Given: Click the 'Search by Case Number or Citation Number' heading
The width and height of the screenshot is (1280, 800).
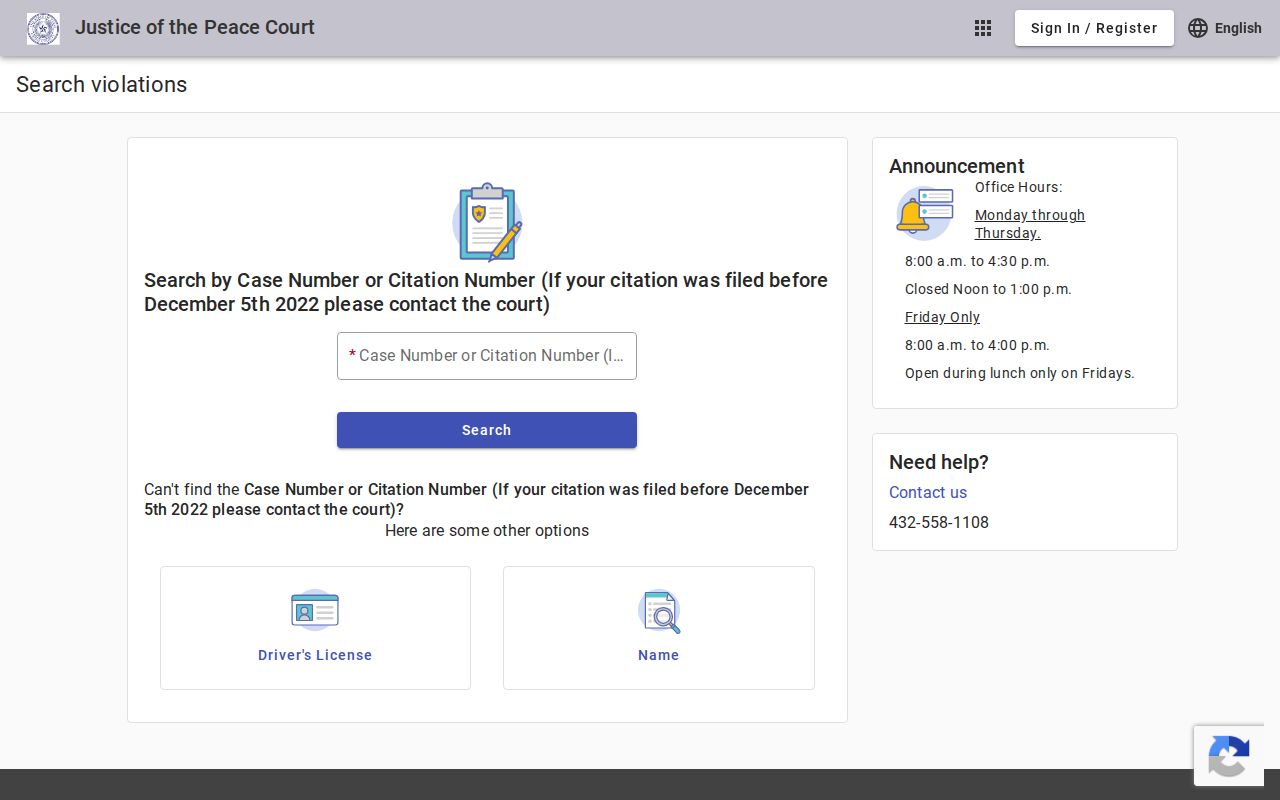Looking at the screenshot, I should tap(486, 292).
